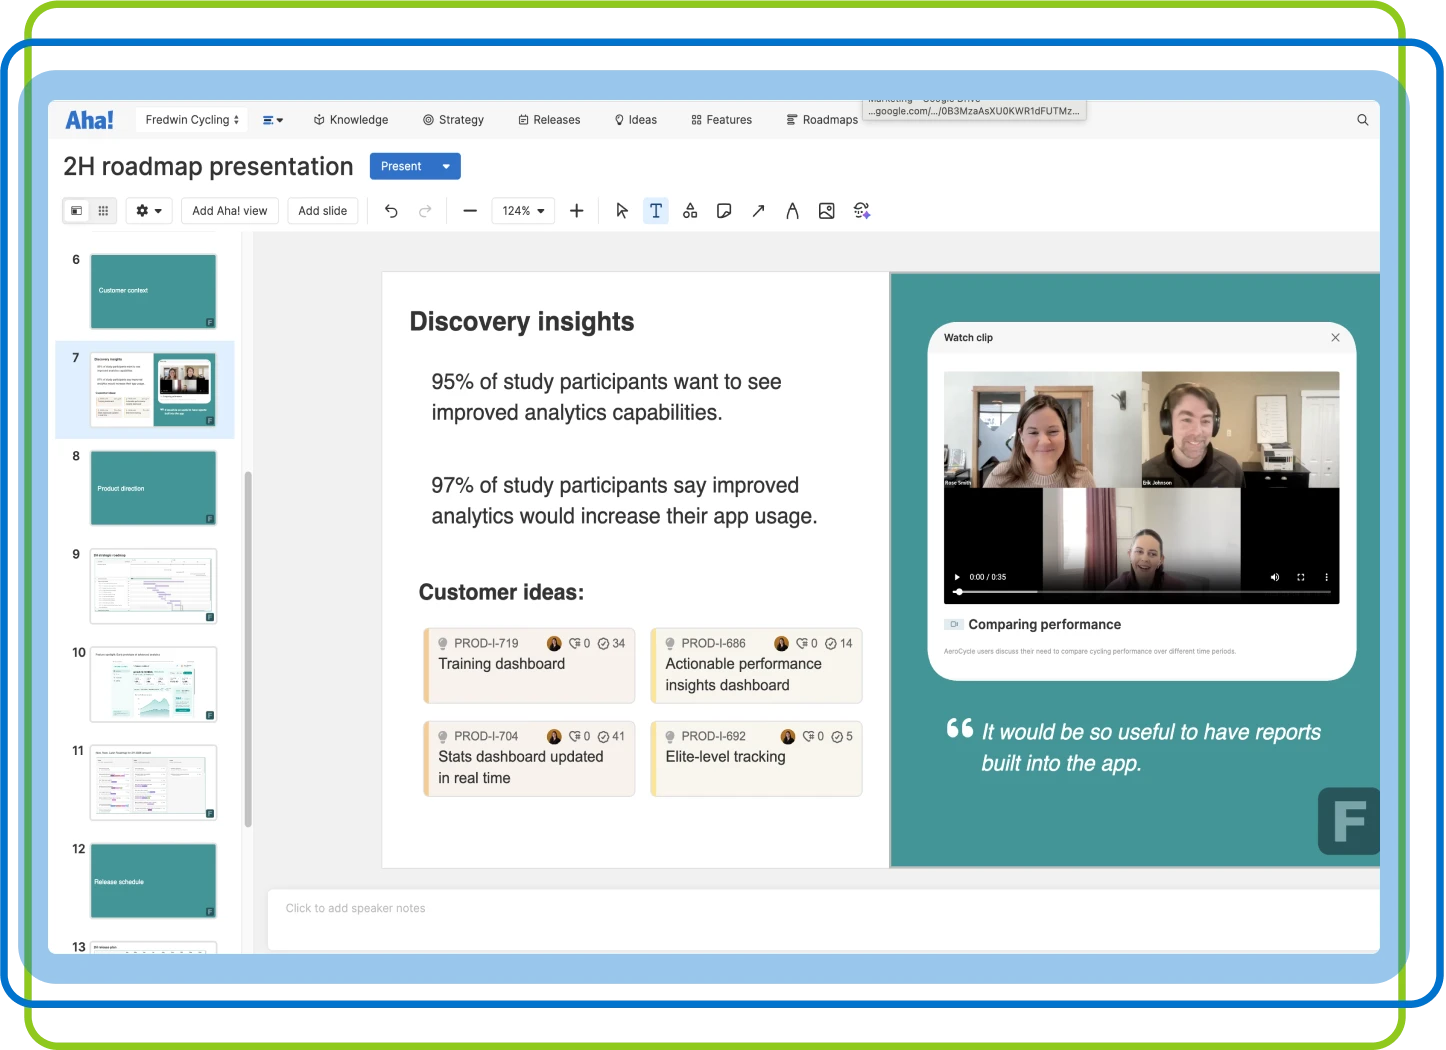Redo the last action
The image size is (1446, 1050).
click(425, 211)
